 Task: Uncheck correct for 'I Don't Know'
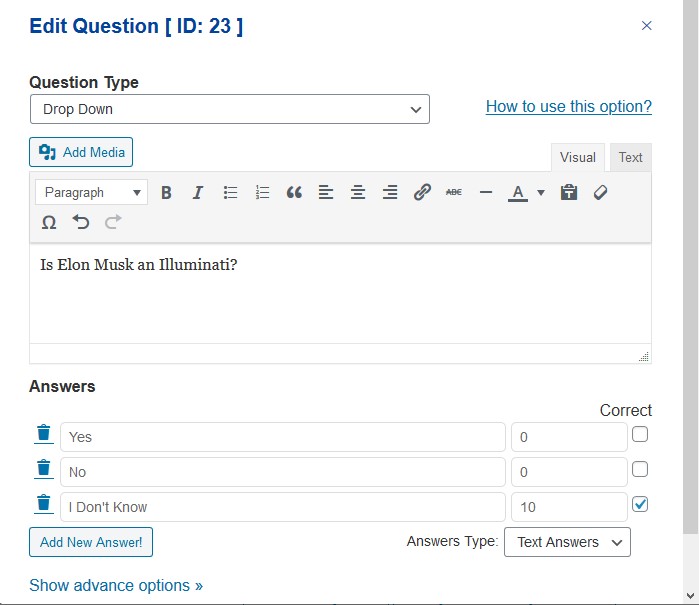[640, 504]
